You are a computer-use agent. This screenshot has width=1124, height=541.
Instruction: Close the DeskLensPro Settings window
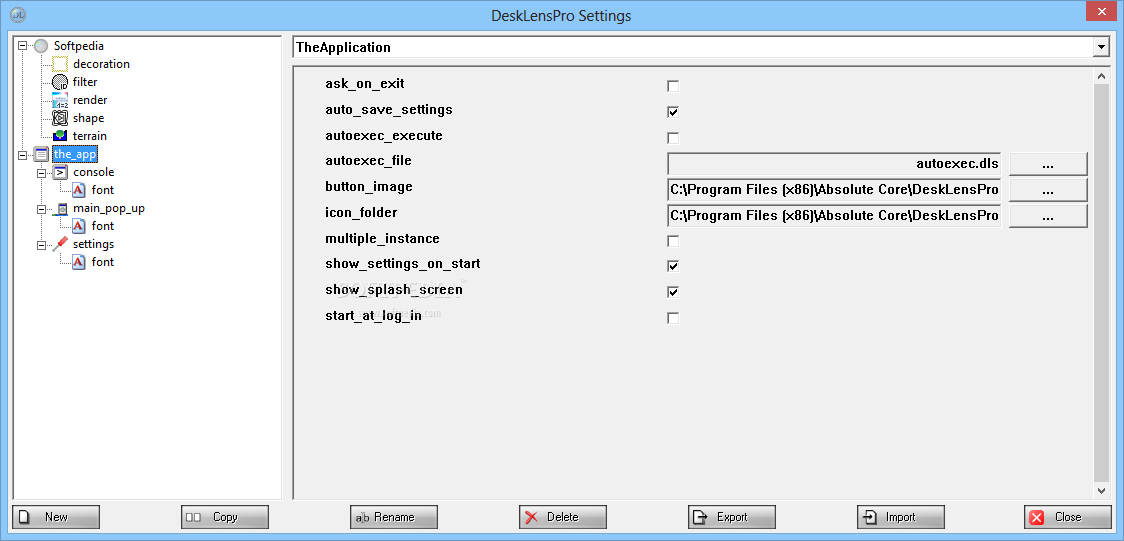tap(1100, 12)
